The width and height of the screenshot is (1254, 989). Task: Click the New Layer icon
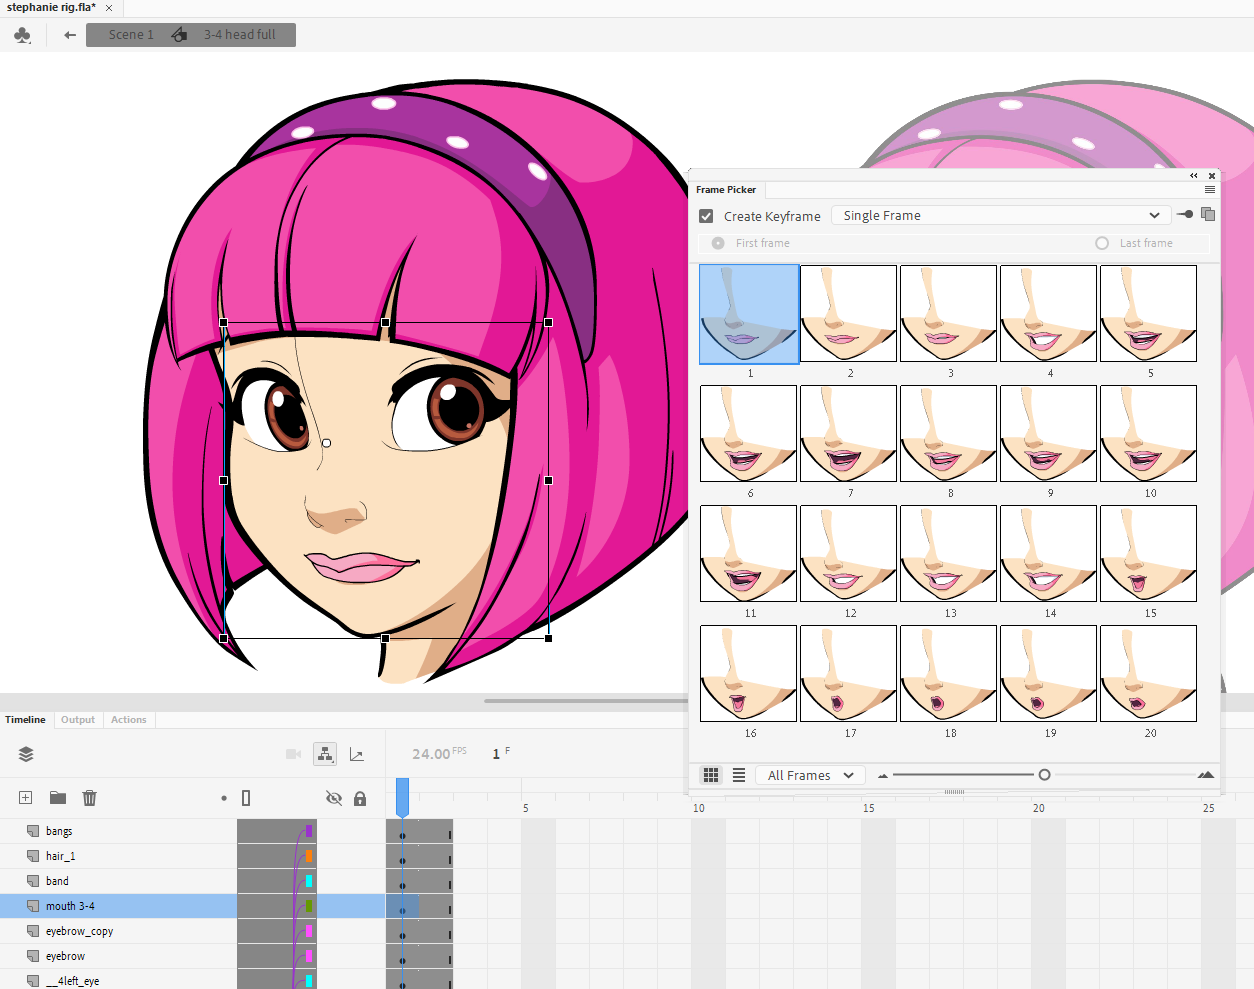click(26, 798)
